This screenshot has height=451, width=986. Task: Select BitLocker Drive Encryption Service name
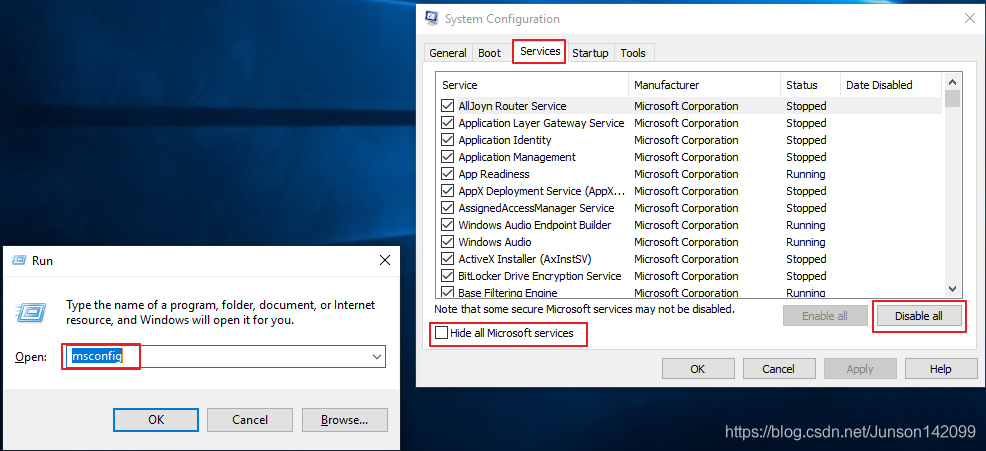pyautogui.click(x=540, y=276)
